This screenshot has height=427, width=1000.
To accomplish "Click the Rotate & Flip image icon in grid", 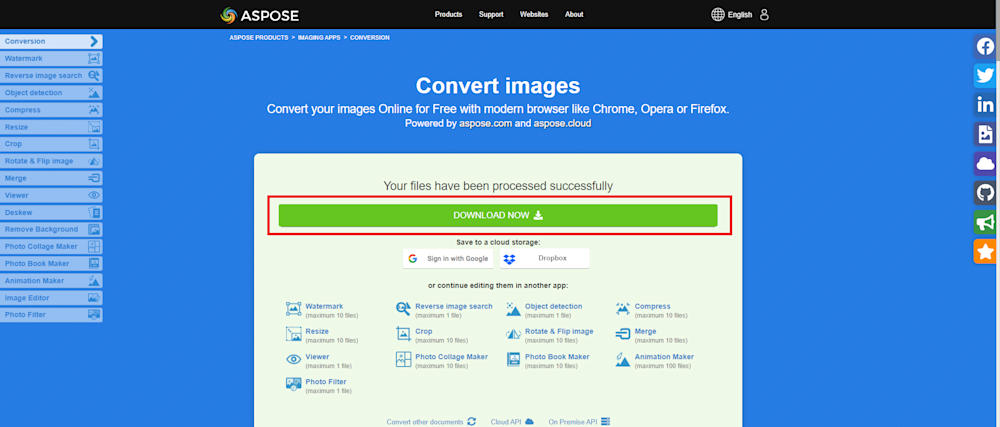I will coord(513,334).
